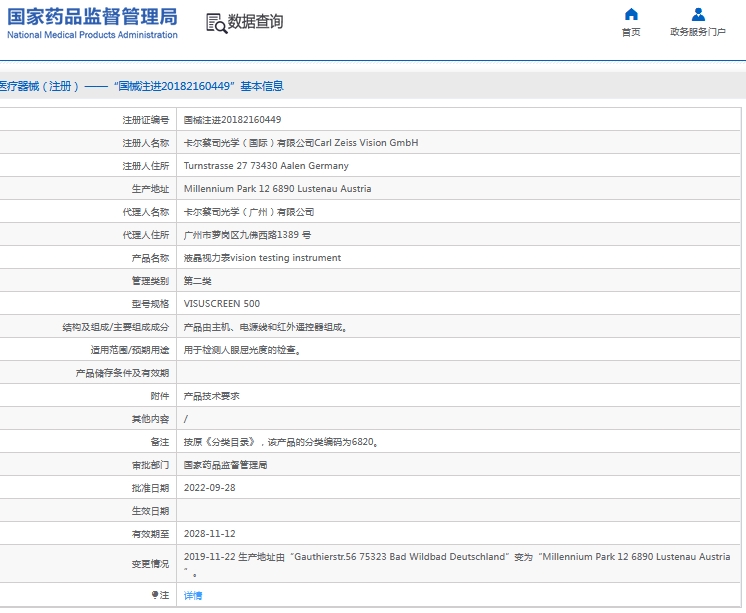This screenshot has width=746, height=613.
Task: Open the 详情 details link
Action: tap(193, 595)
